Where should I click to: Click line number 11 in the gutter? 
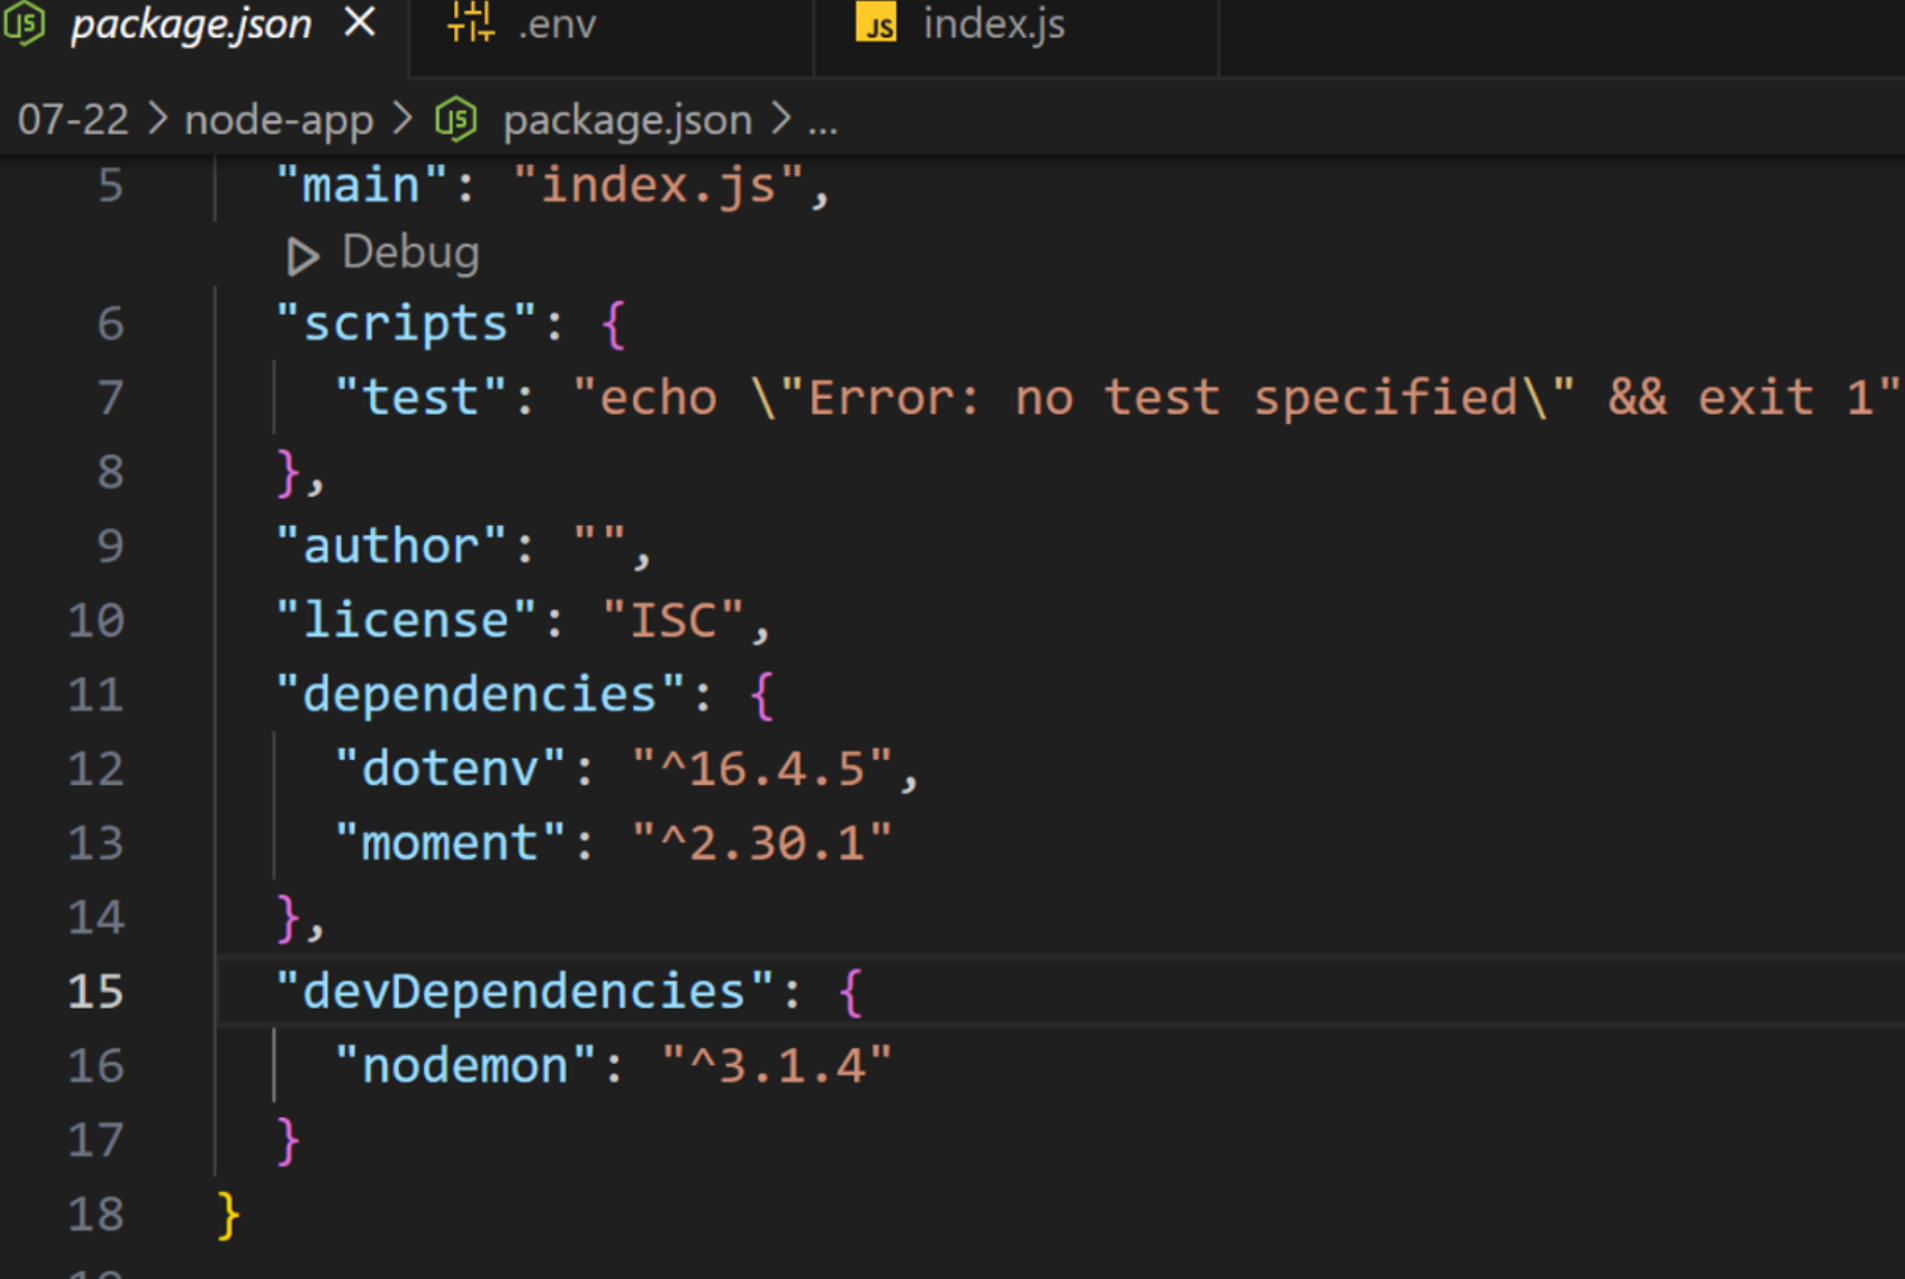96,695
